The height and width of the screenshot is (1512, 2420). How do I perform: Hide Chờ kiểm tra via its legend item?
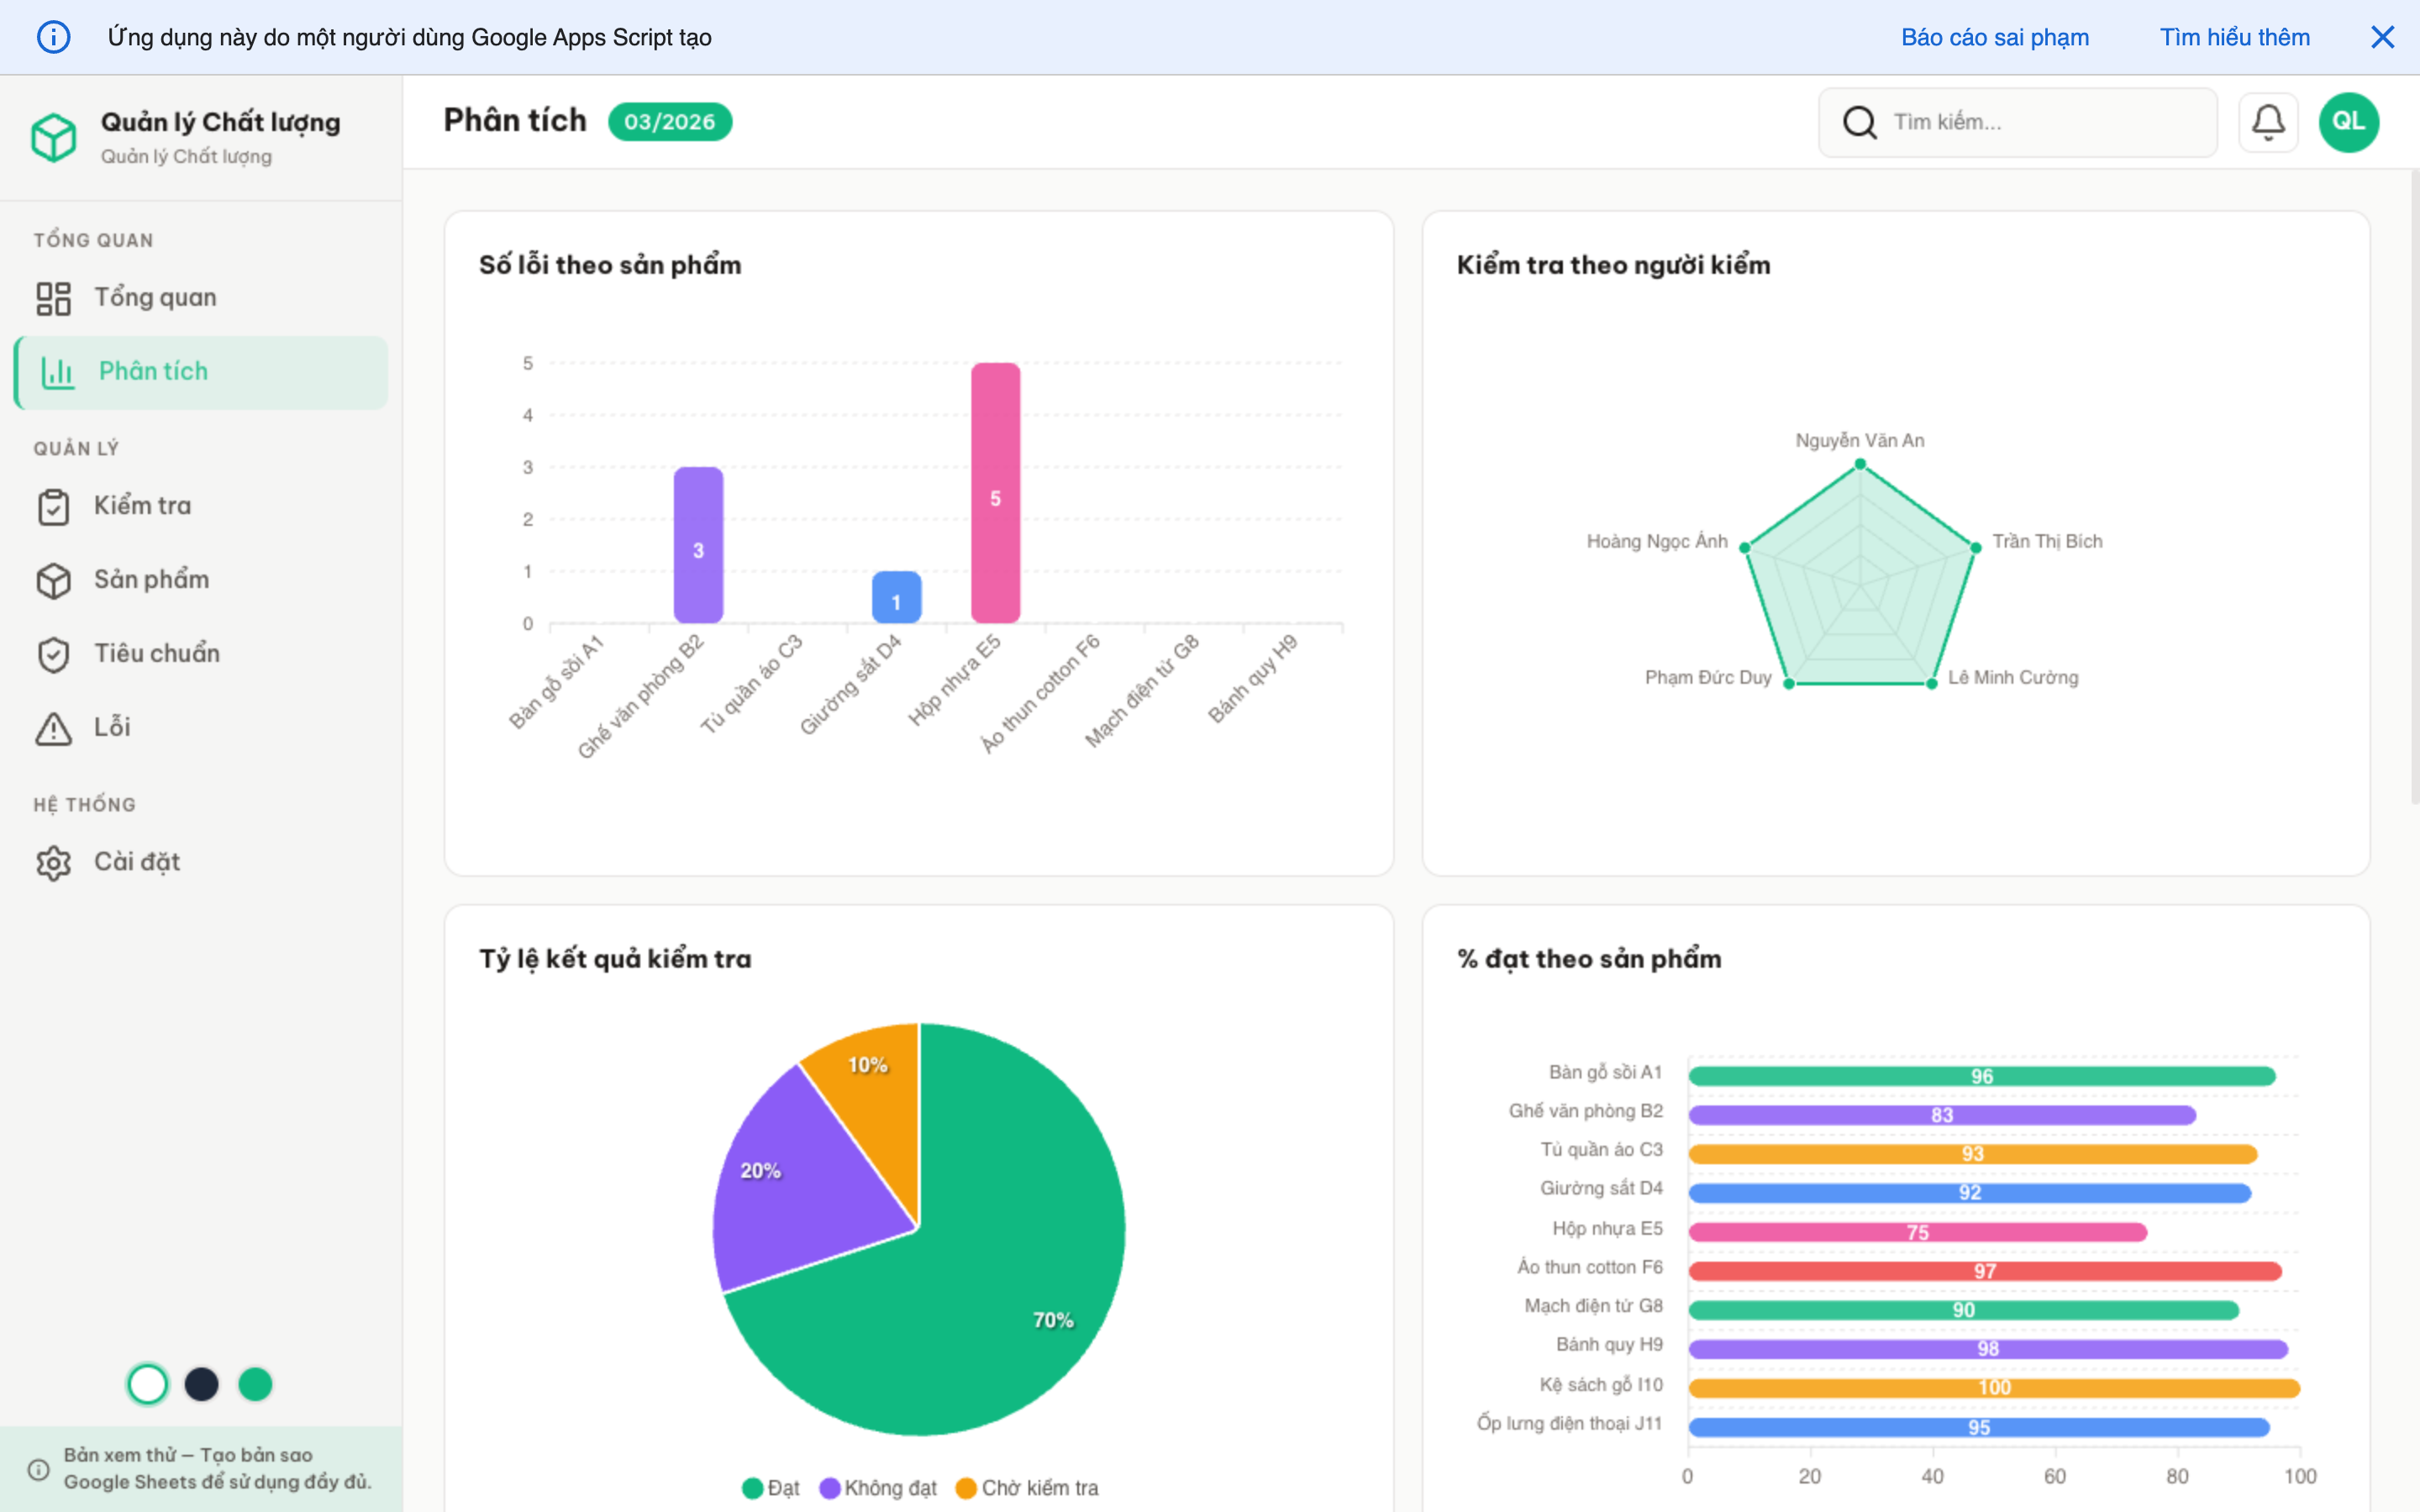click(x=1027, y=1488)
